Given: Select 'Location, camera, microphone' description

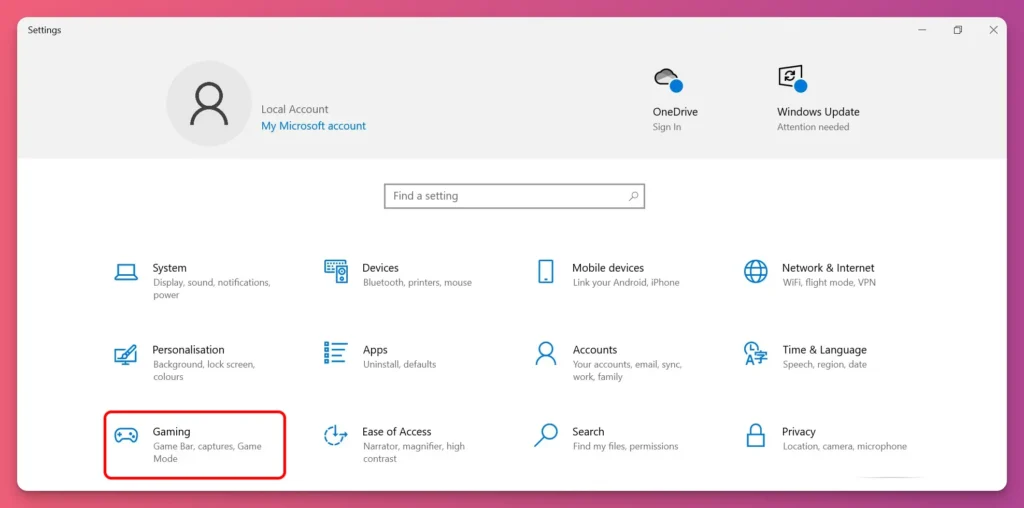Looking at the screenshot, I should [x=844, y=447].
